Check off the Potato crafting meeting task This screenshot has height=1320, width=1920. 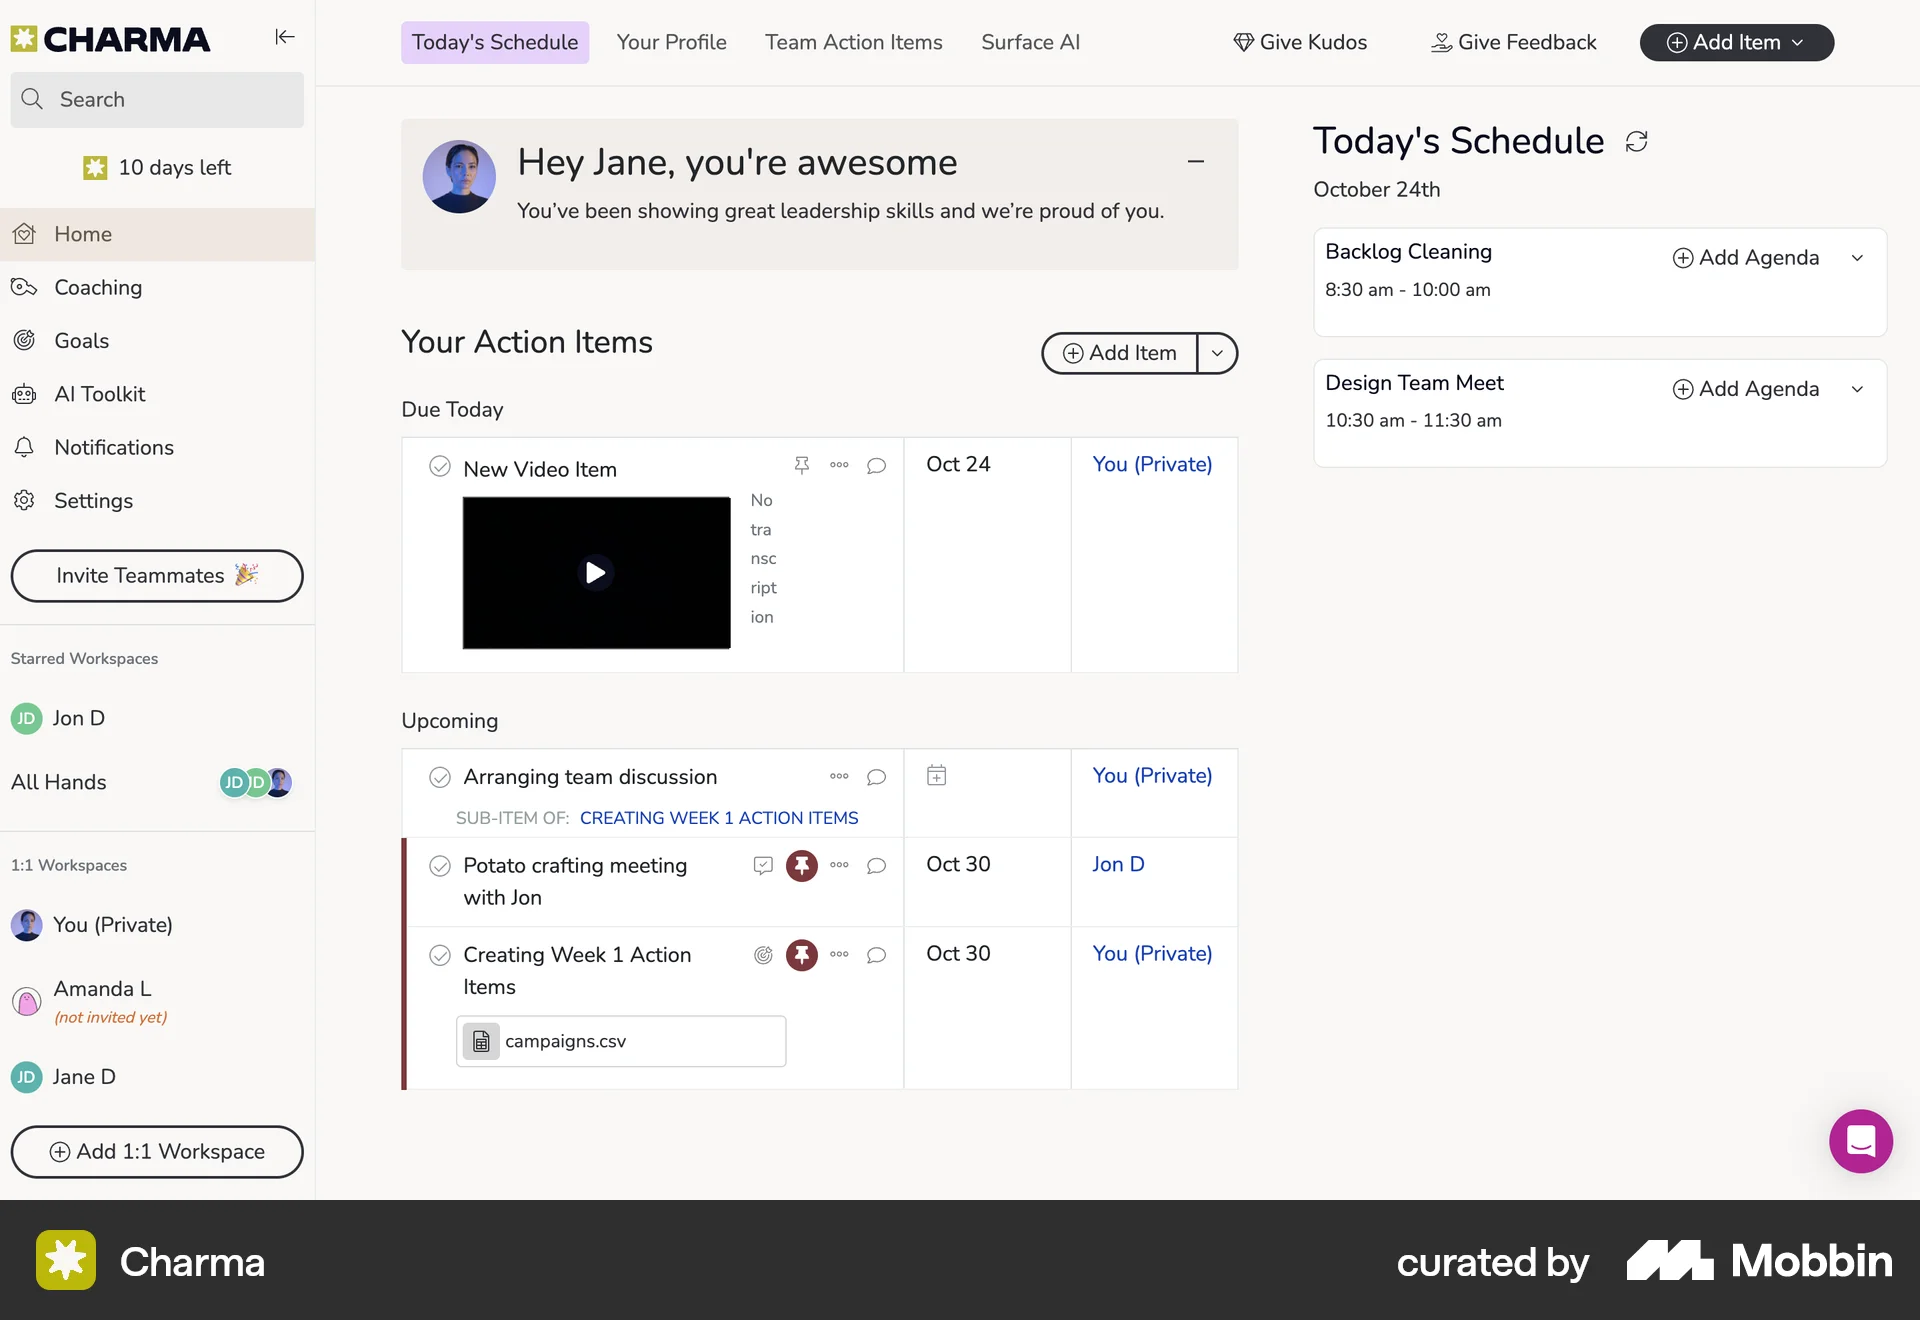439,866
